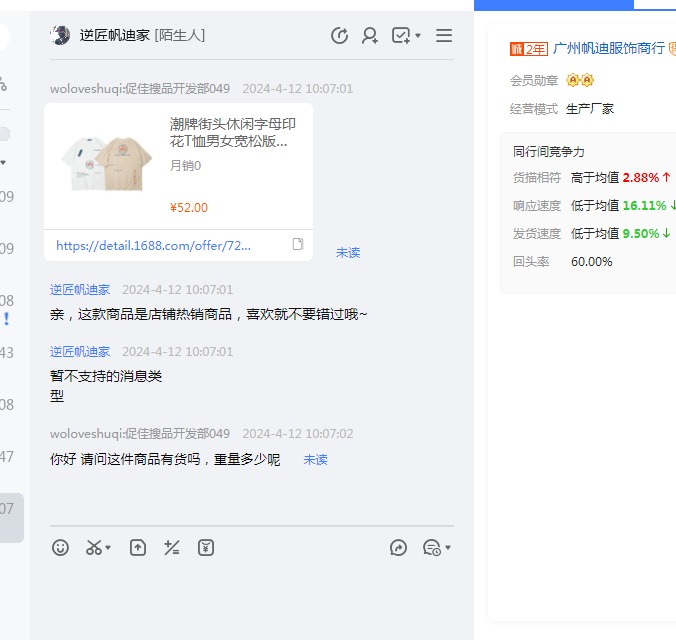Click the forward message arrow icon
676x640 pixels.
[x=398, y=548]
